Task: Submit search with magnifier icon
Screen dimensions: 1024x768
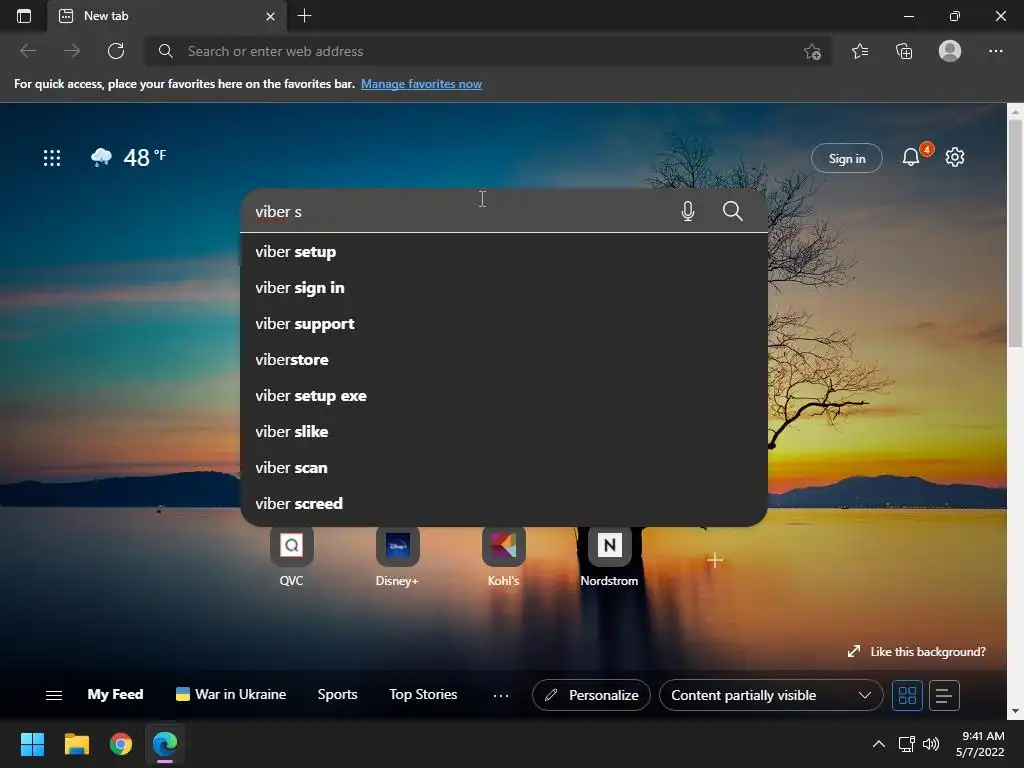Action: pos(732,211)
